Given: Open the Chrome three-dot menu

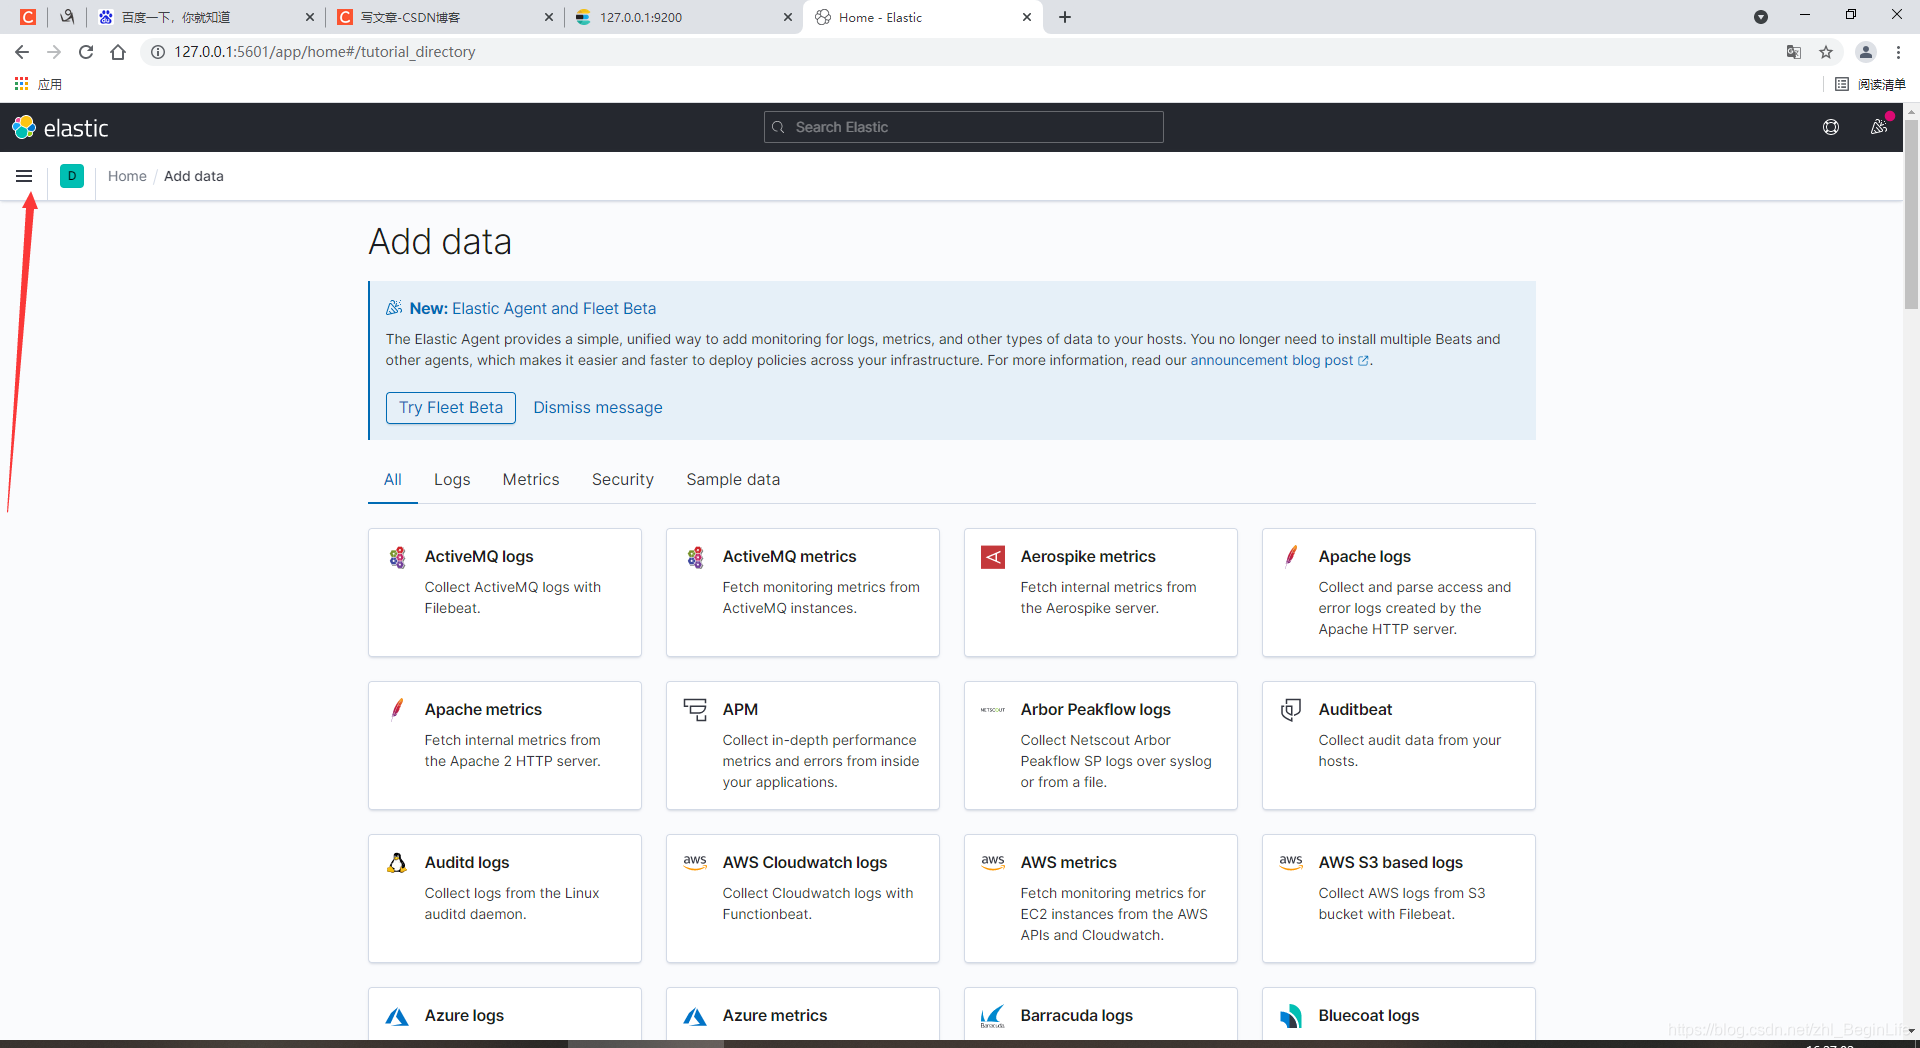Looking at the screenshot, I should (1898, 52).
